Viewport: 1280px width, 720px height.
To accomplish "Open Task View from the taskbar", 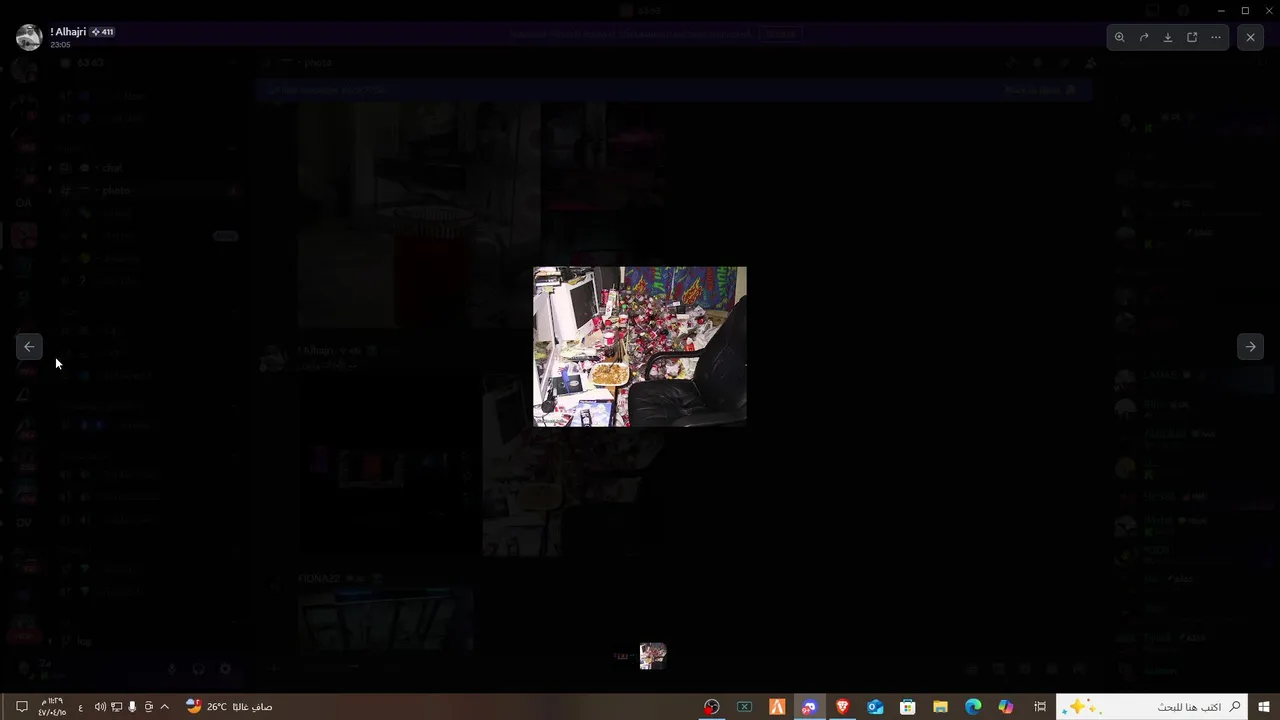I will point(1040,707).
